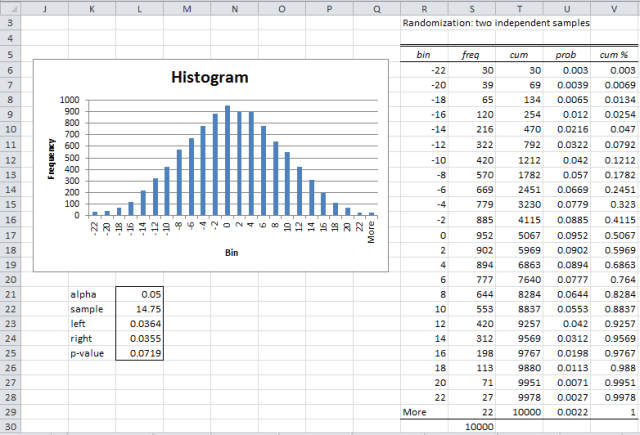Screen dimensions: 640x435
Task: Select freq cell with value 885
Action: [472, 220]
